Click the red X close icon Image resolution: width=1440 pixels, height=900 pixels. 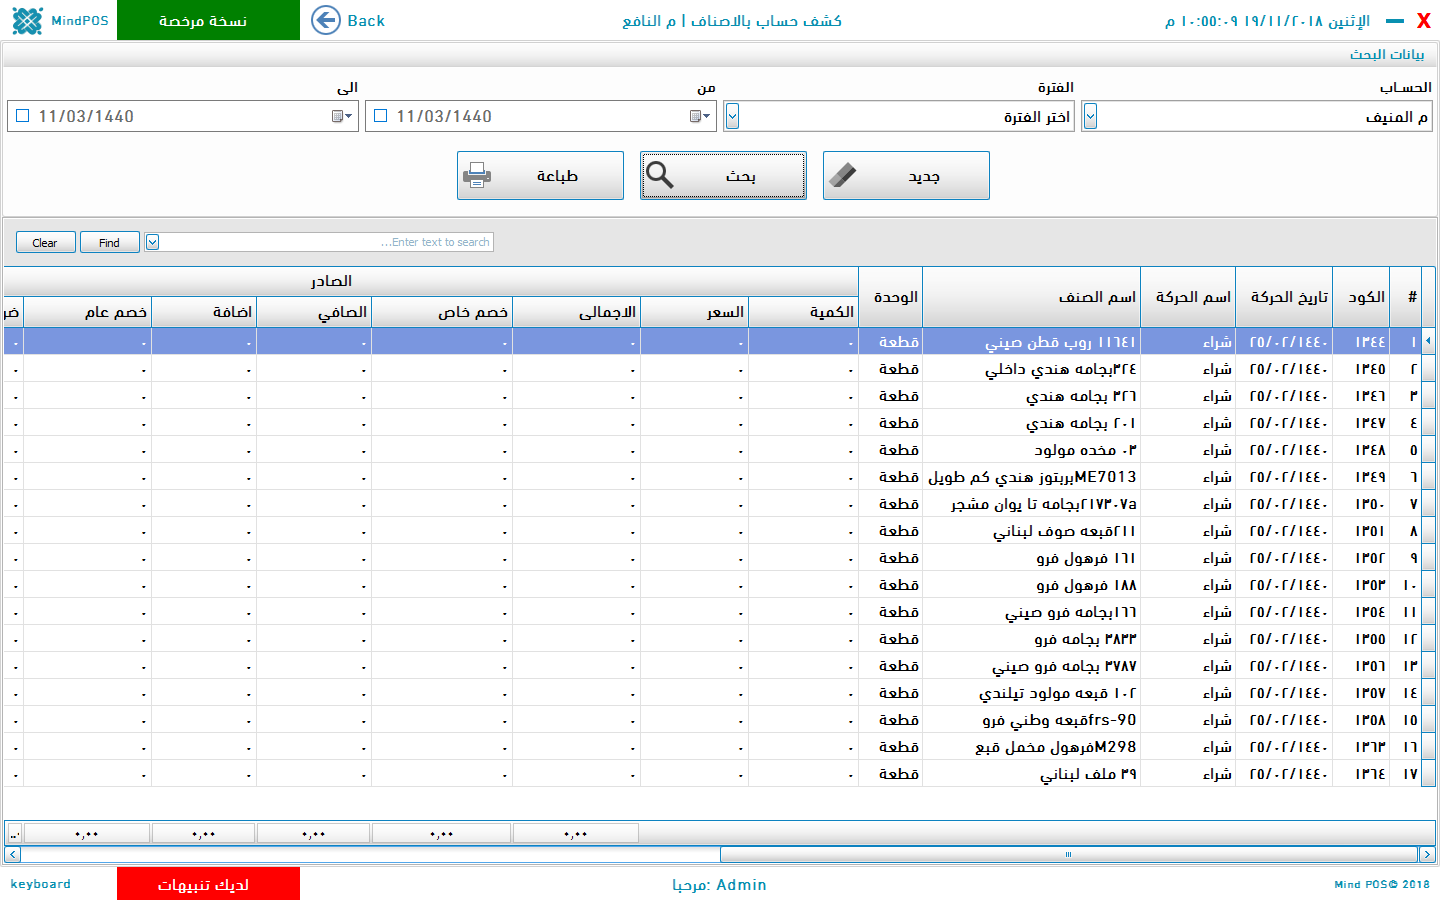click(x=1423, y=21)
